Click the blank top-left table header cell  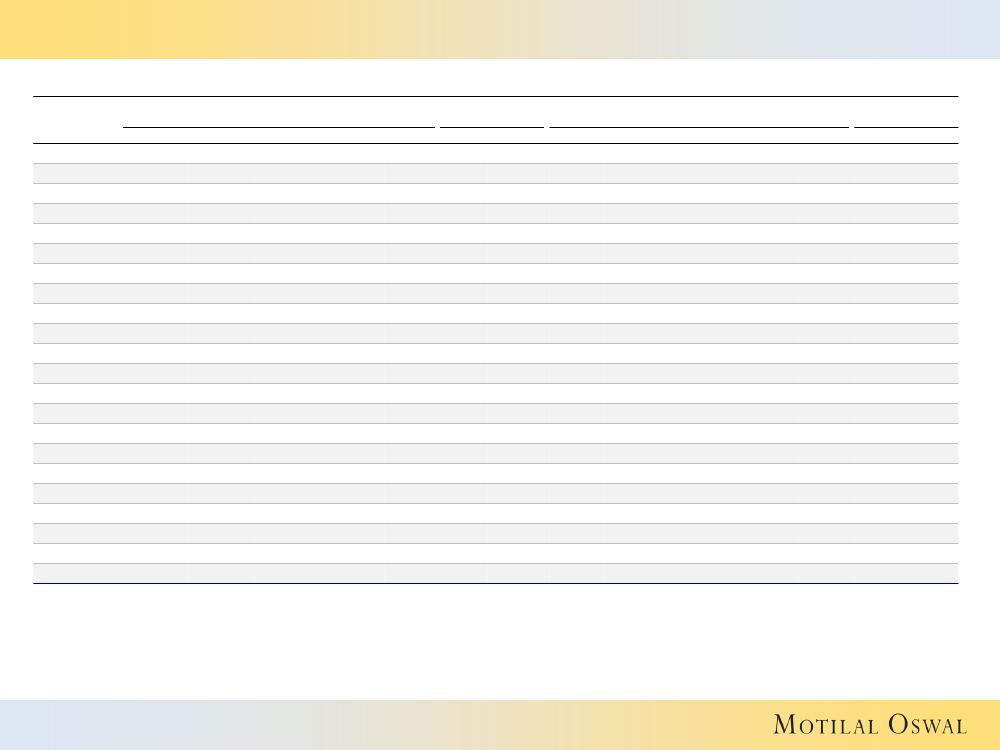coord(77,120)
